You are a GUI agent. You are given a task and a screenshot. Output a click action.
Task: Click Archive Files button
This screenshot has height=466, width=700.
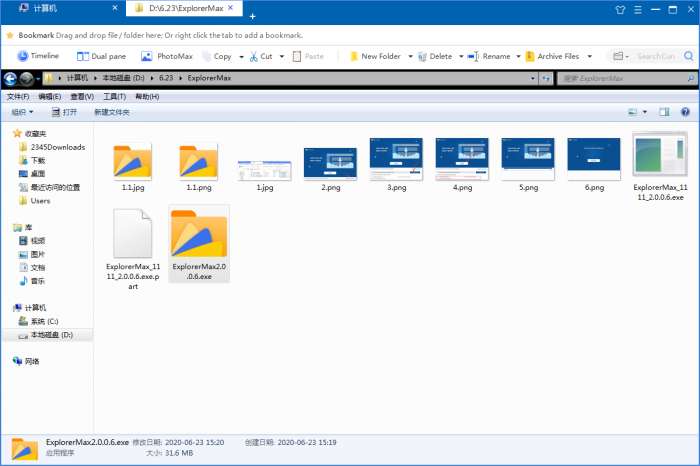(x=552, y=56)
